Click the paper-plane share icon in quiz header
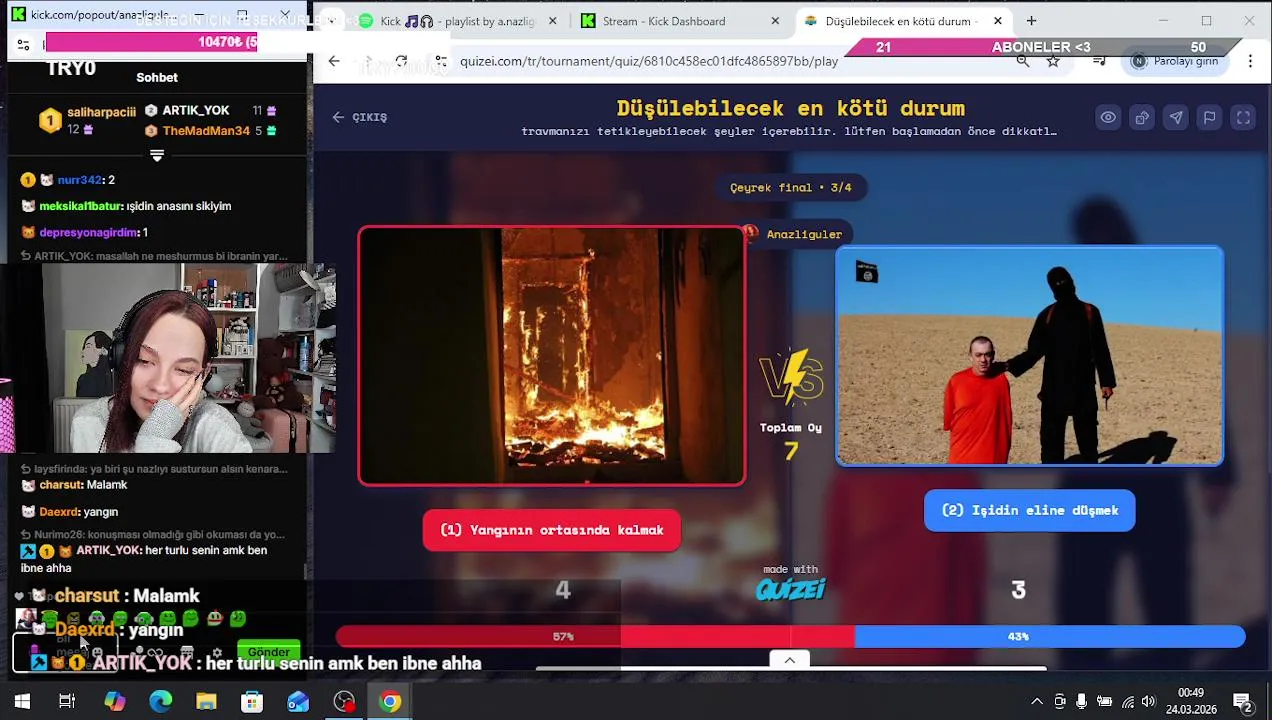 pyautogui.click(x=1176, y=117)
